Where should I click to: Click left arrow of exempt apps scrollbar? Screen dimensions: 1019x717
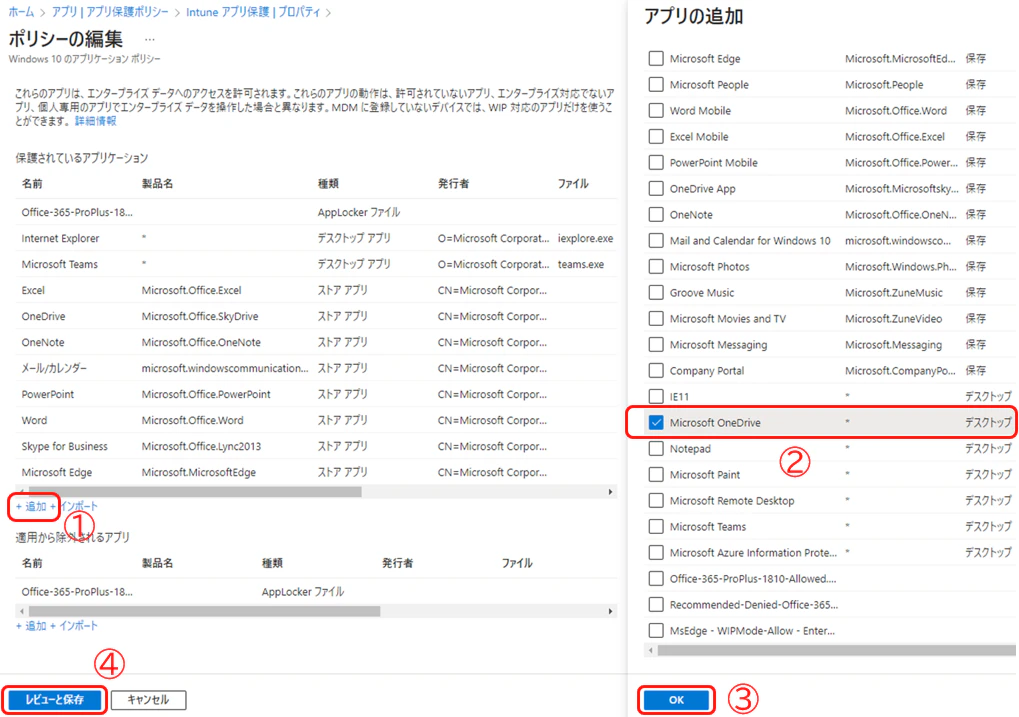(x=22, y=612)
